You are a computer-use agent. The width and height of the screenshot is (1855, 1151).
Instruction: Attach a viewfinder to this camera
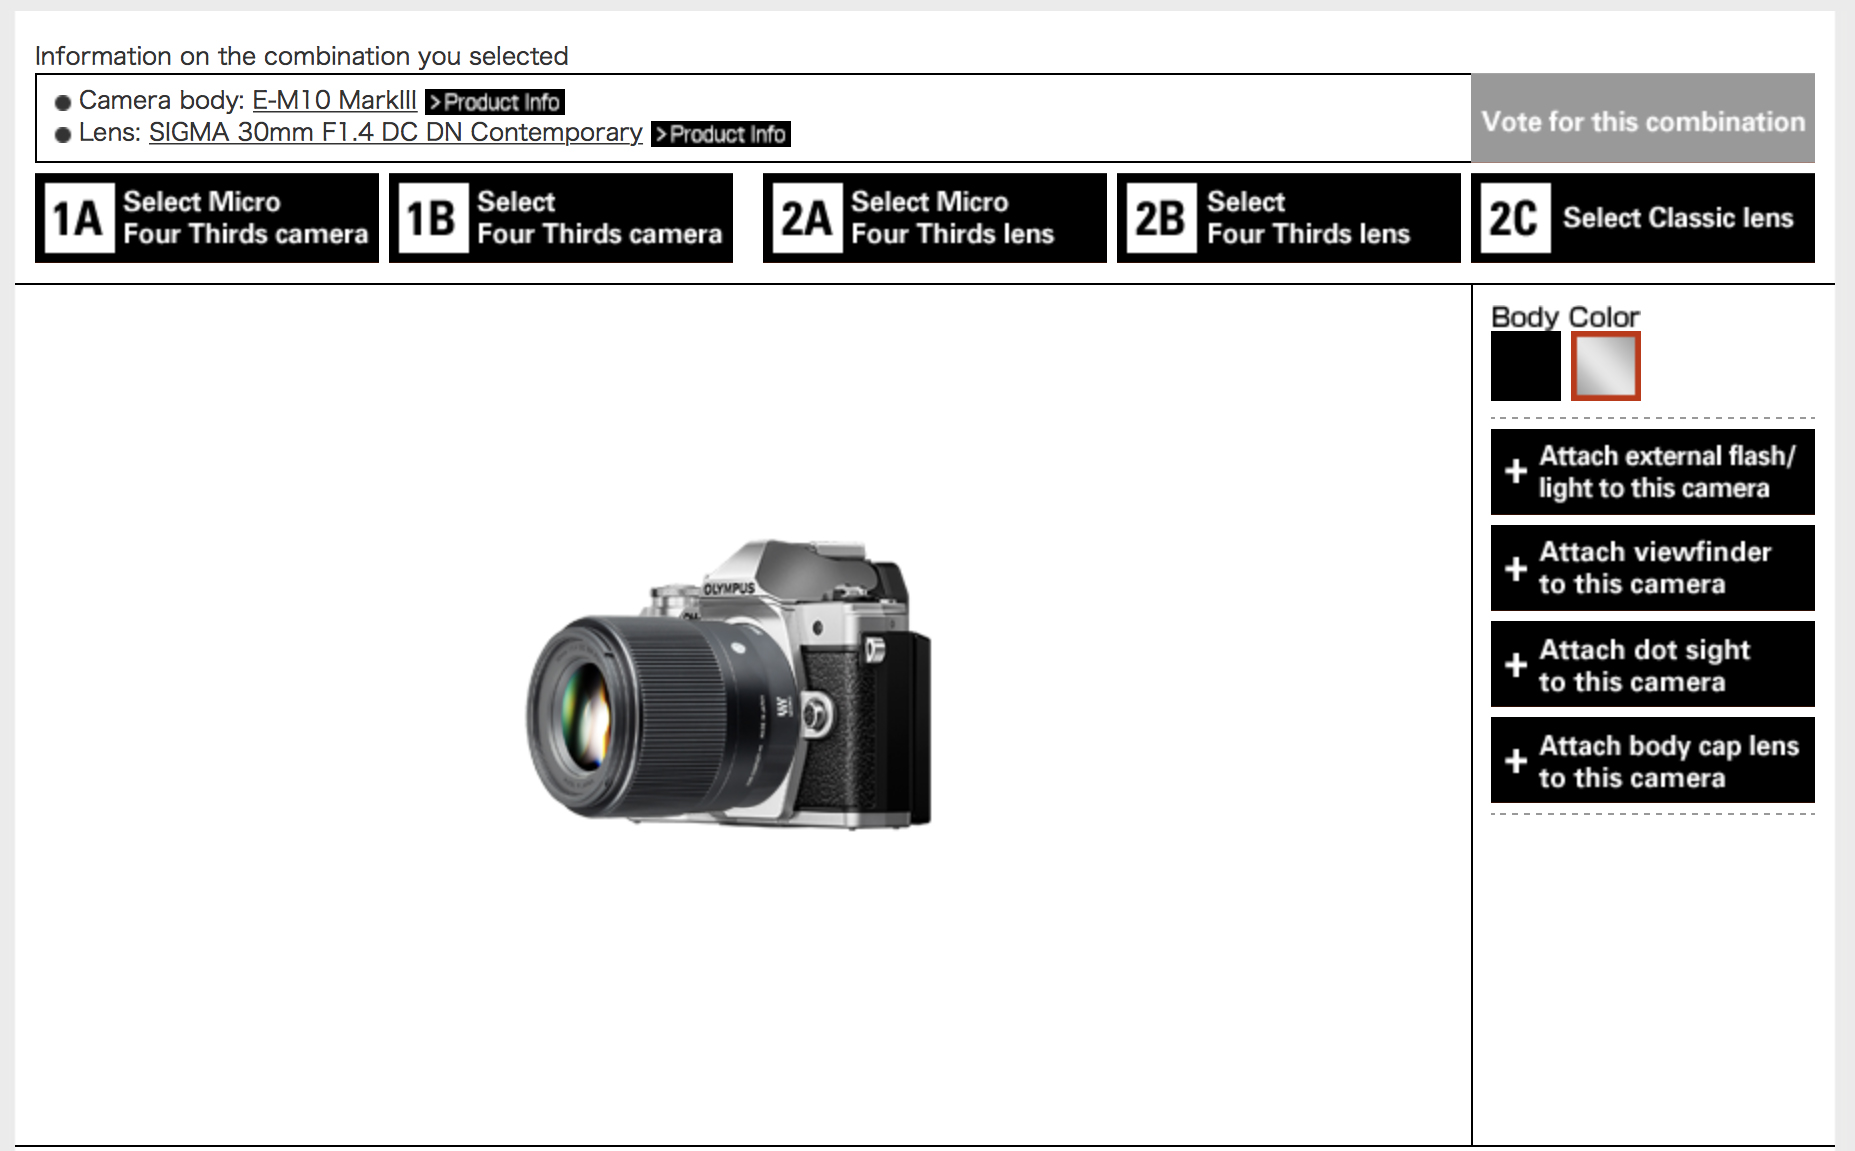[x=1651, y=567]
